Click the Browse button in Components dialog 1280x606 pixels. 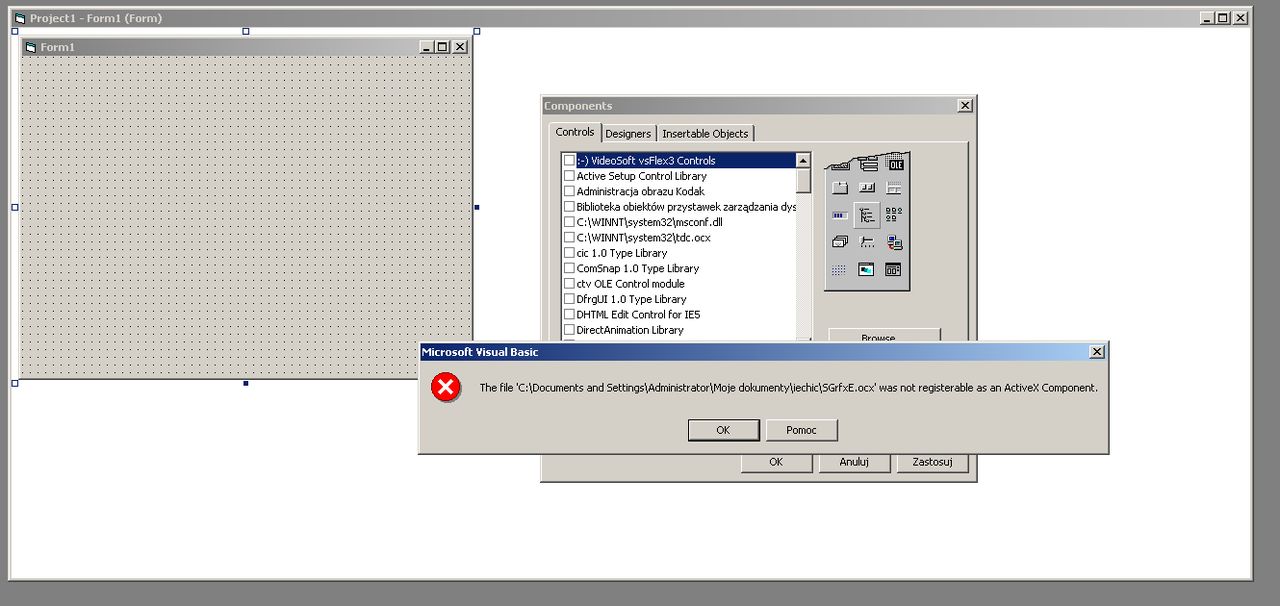click(884, 337)
